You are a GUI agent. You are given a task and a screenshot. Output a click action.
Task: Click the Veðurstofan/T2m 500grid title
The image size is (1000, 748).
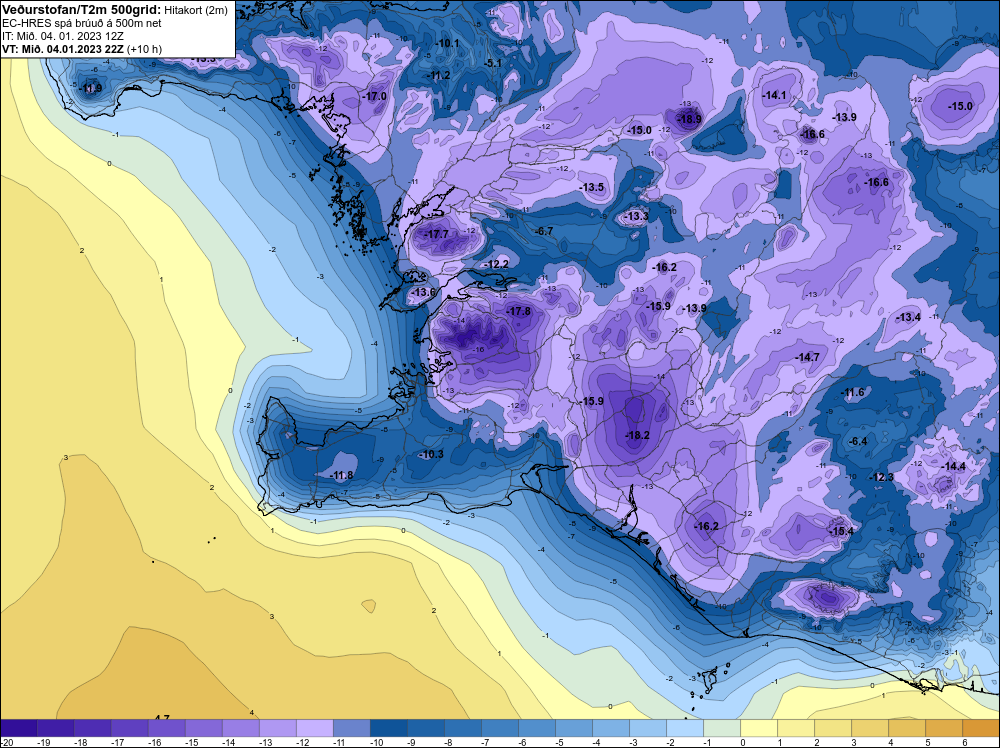82,10
